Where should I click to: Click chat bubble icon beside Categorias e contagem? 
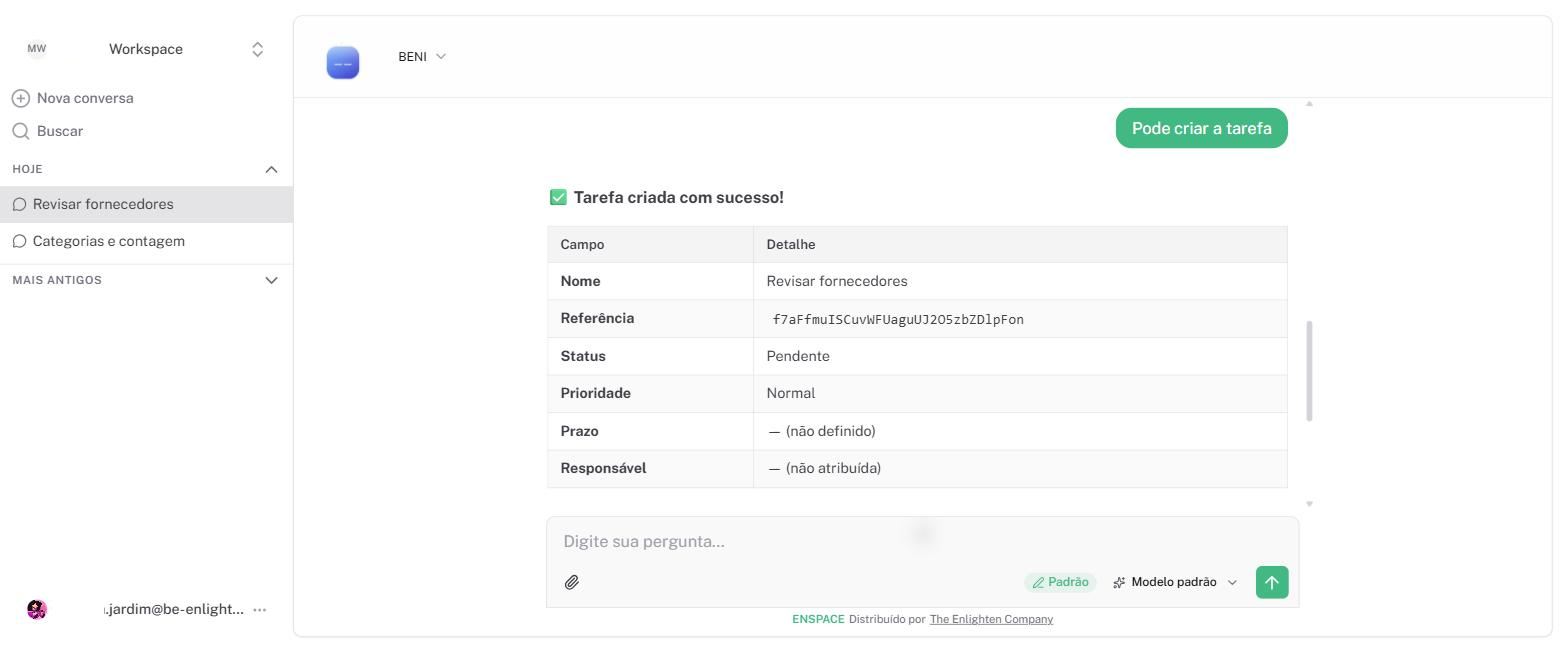coord(19,241)
